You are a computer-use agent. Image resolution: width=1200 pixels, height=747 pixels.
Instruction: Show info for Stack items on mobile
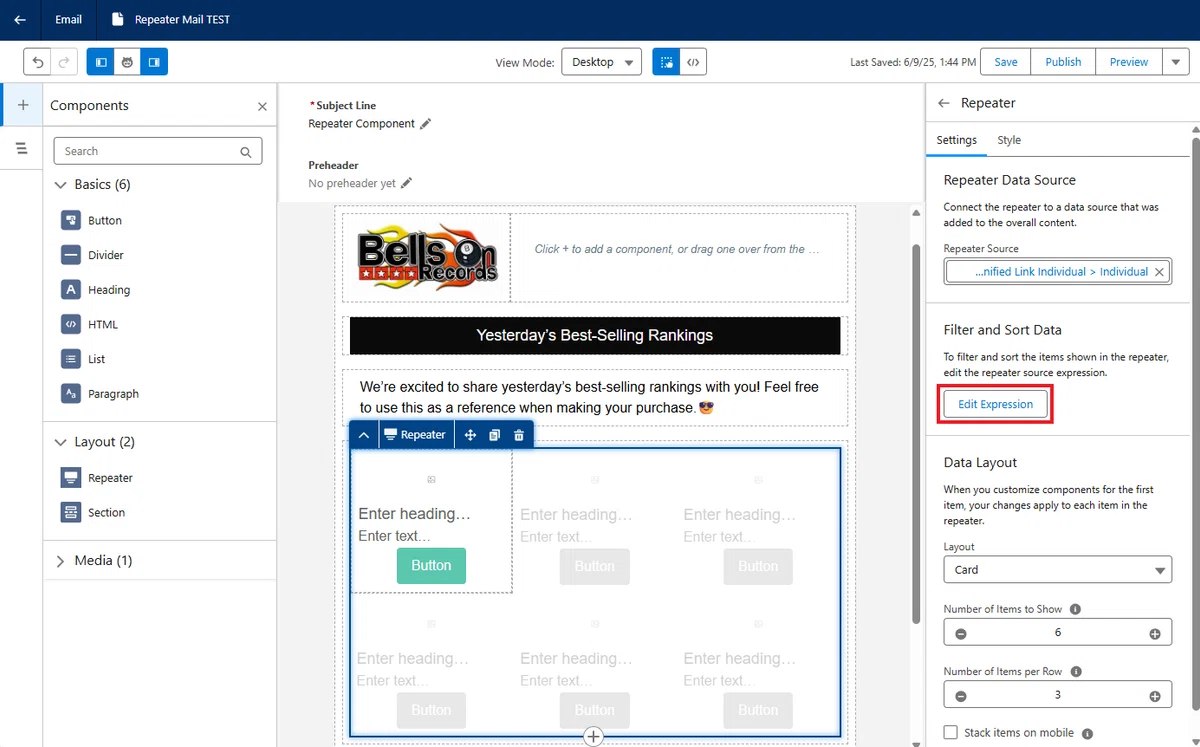1087,733
